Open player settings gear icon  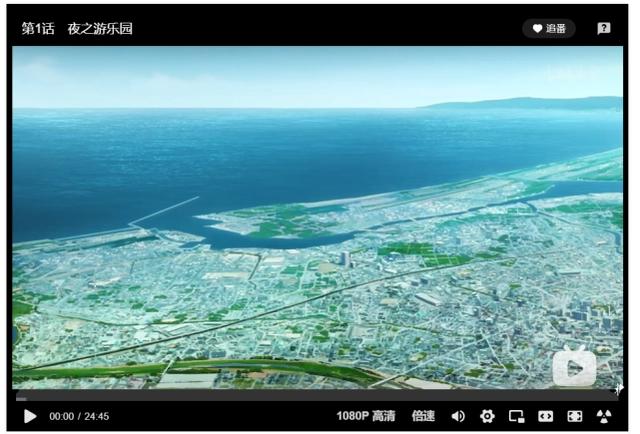click(x=487, y=416)
